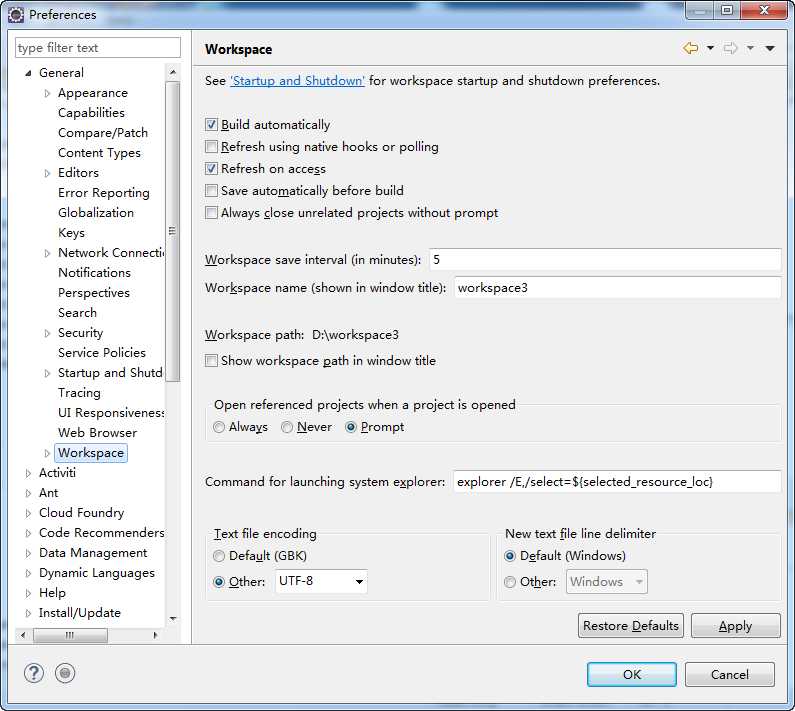Select Web Browser in the tree
795x711 pixels.
97,433
